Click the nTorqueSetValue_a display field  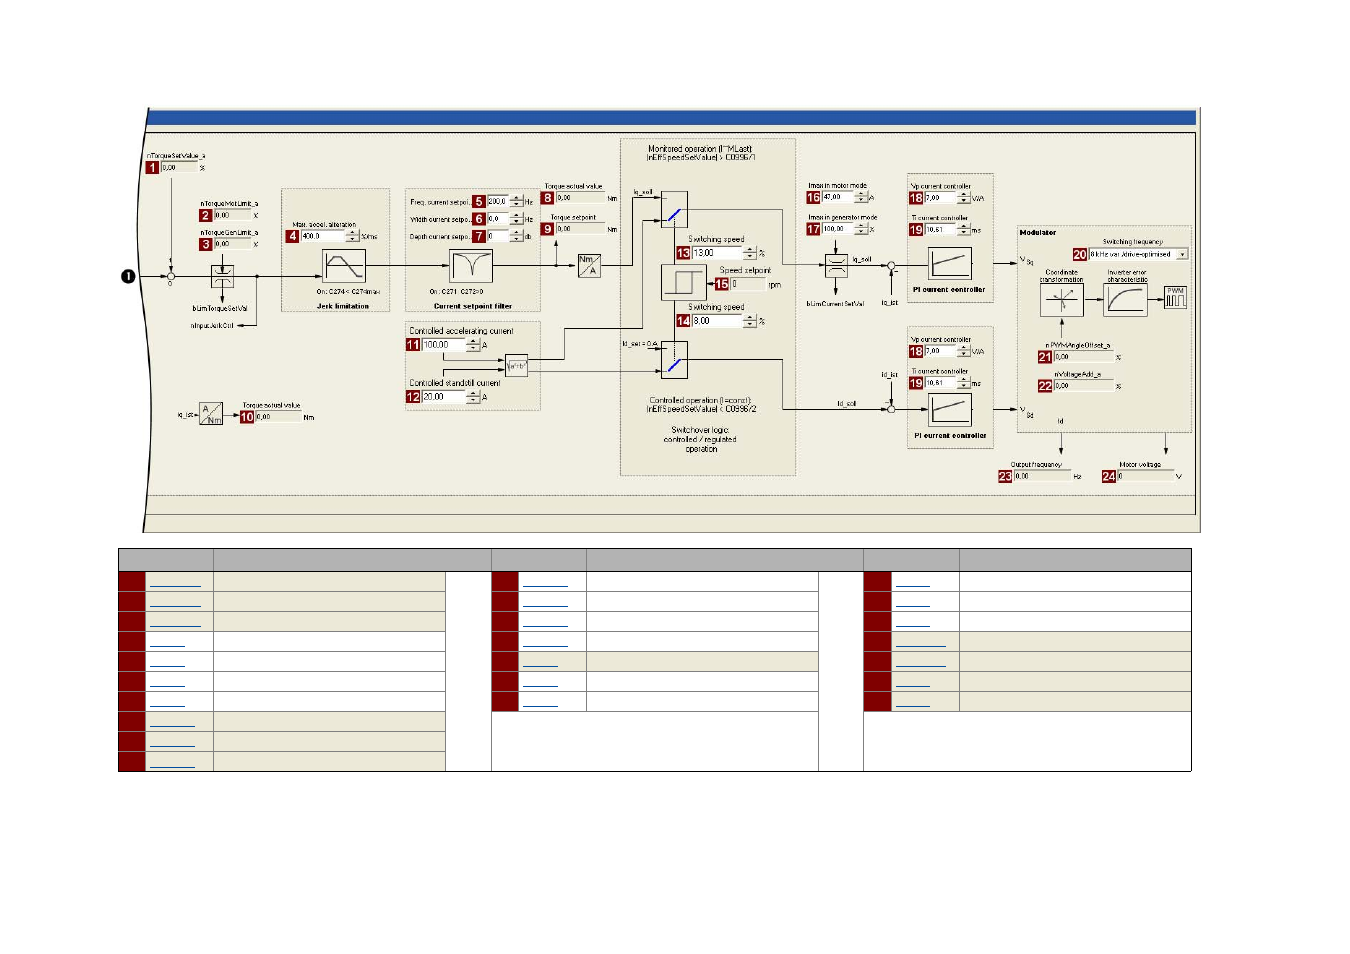click(x=179, y=168)
